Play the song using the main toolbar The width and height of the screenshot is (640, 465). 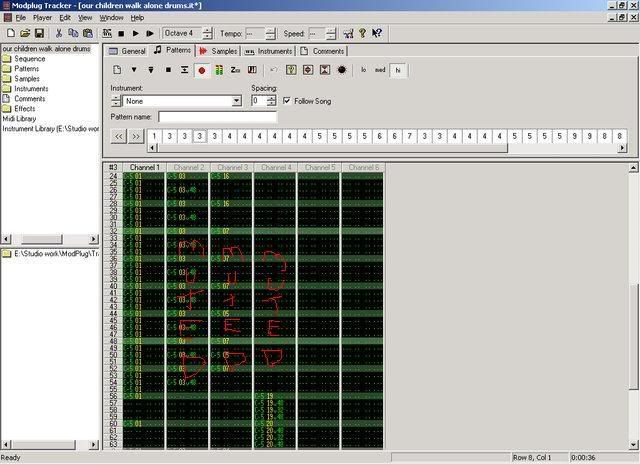pos(136,33)
